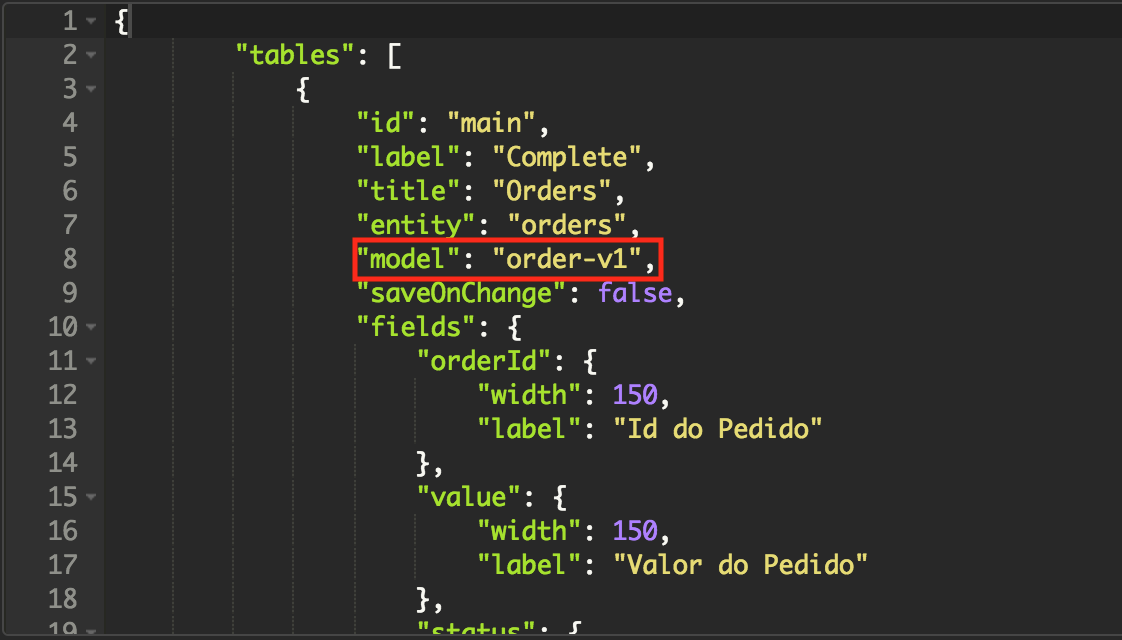The height and width of the screenshot is (640, 1122).
Task: Collapse the "value" block fold arrow on line 15
Action: [x=91, y=496]
